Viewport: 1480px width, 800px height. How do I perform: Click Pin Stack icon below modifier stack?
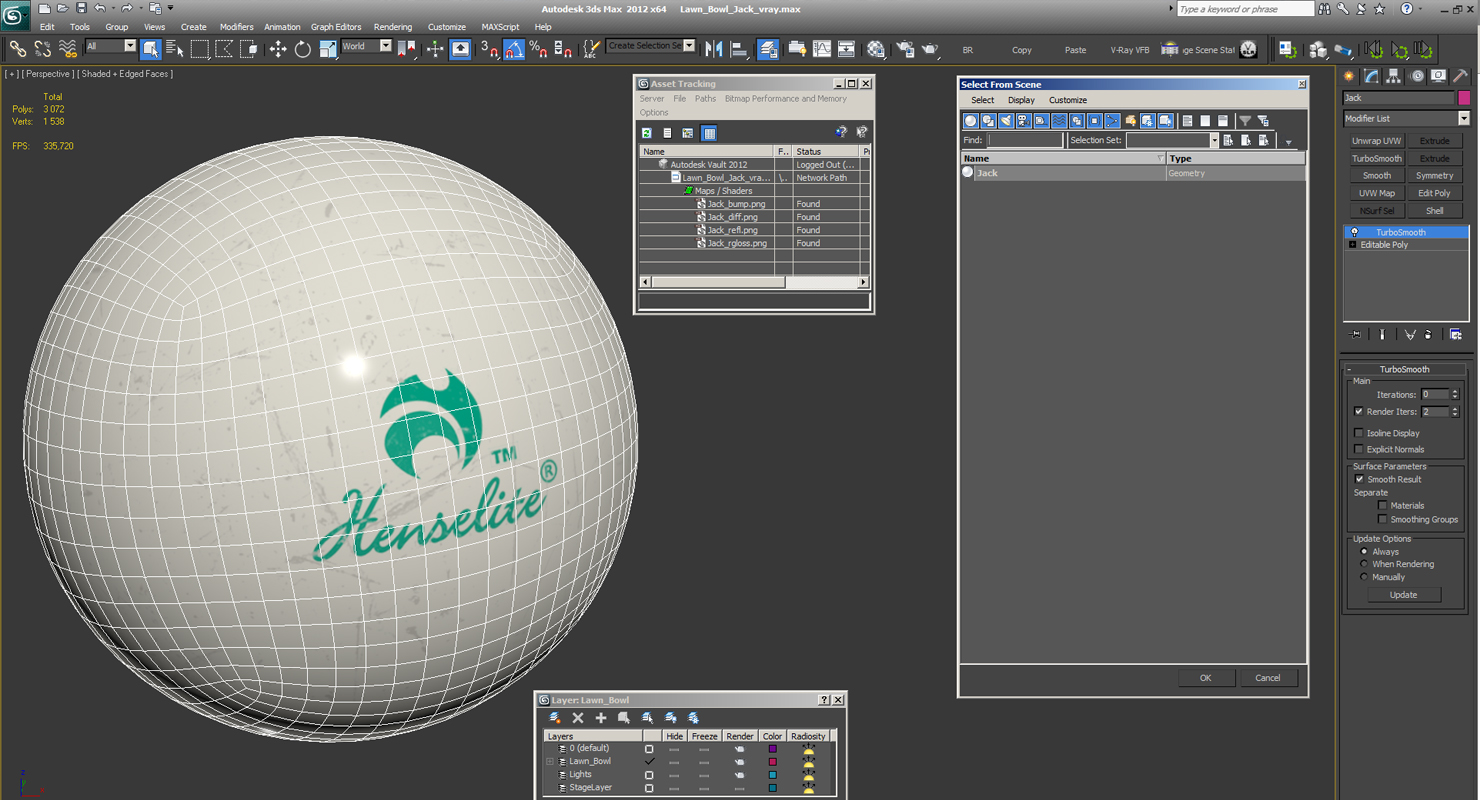(1356, 335)
